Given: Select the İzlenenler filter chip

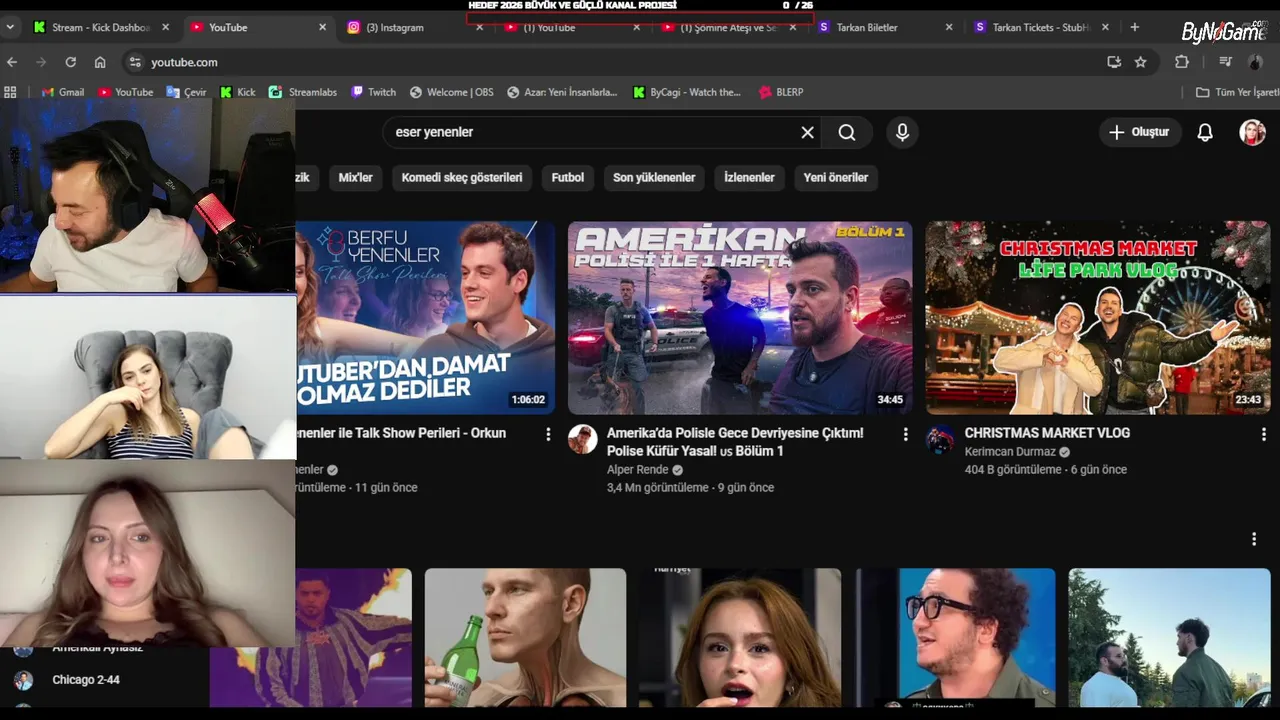Looking at the screenshot, I should point(749,177).
